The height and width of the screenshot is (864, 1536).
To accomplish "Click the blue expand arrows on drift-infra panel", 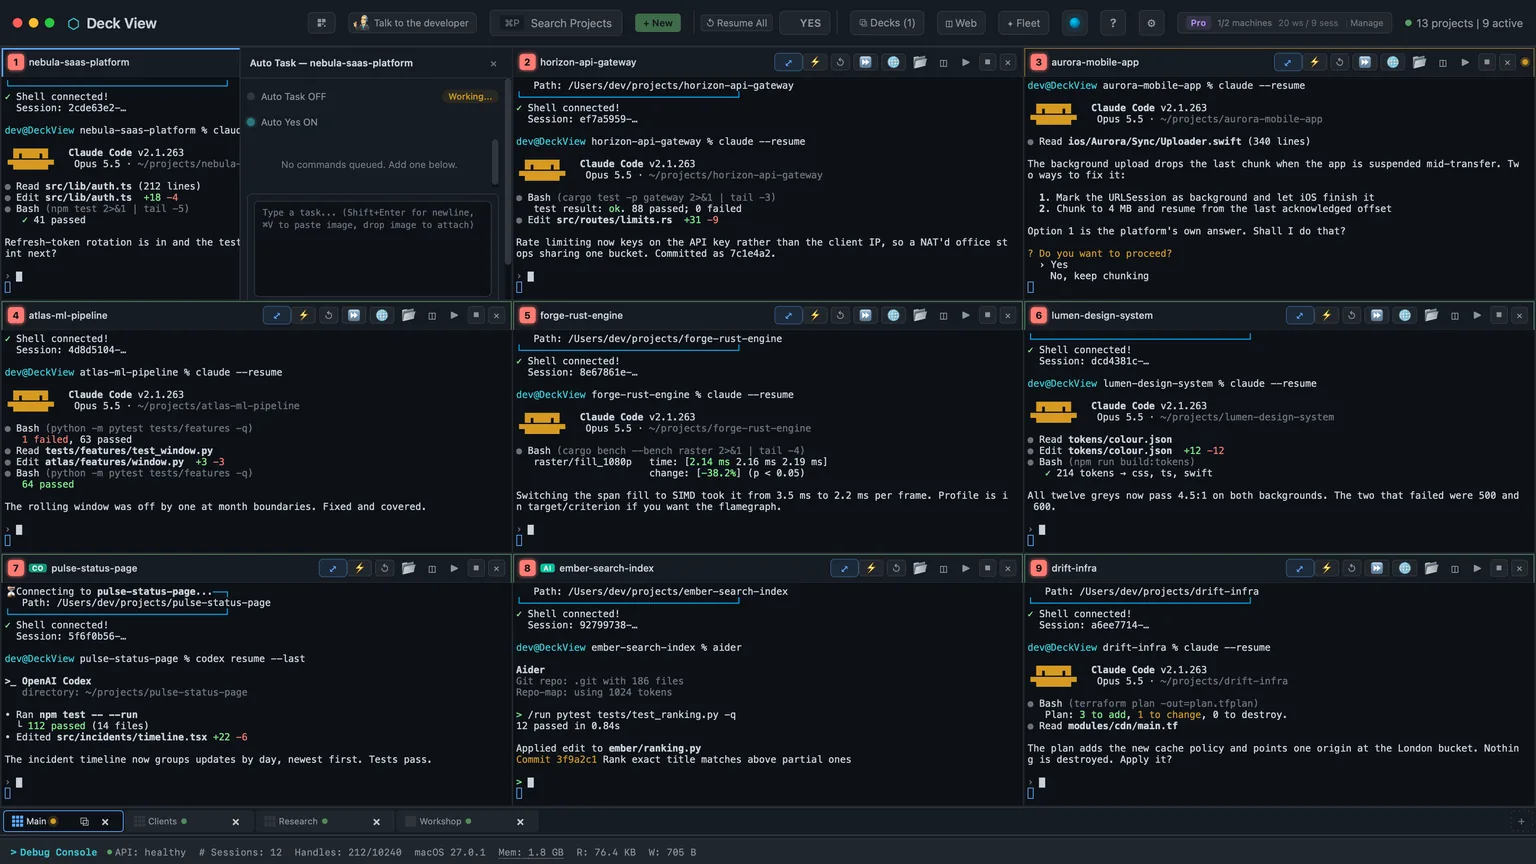I will 1300,568.
